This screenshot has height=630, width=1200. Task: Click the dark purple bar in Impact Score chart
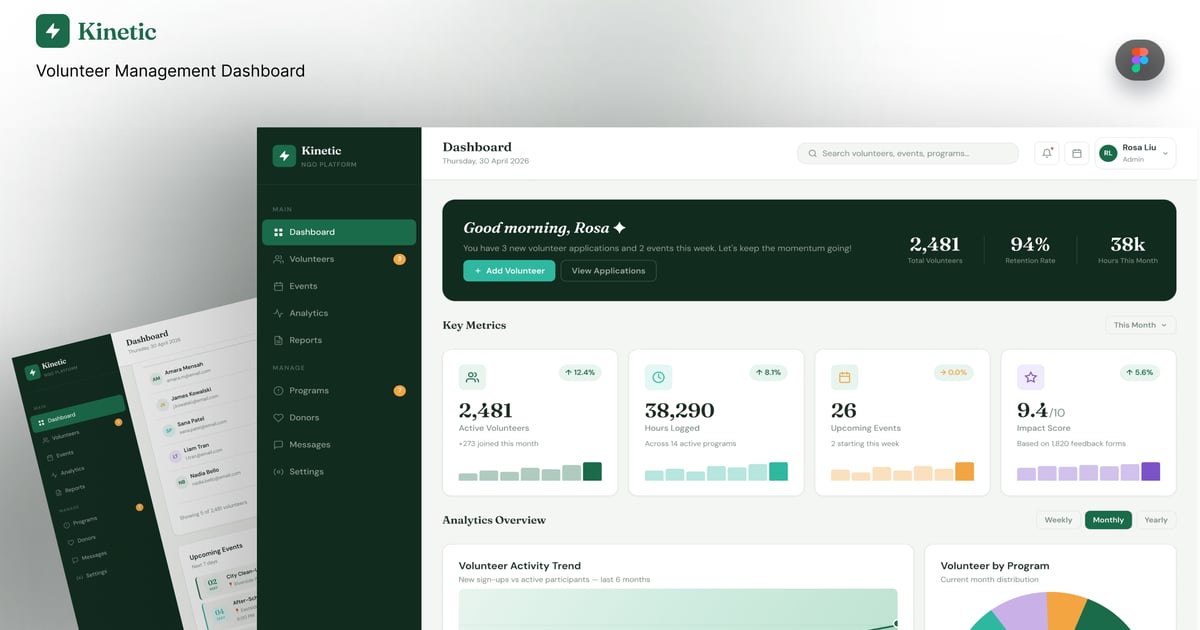click(x=1150, y=471)
